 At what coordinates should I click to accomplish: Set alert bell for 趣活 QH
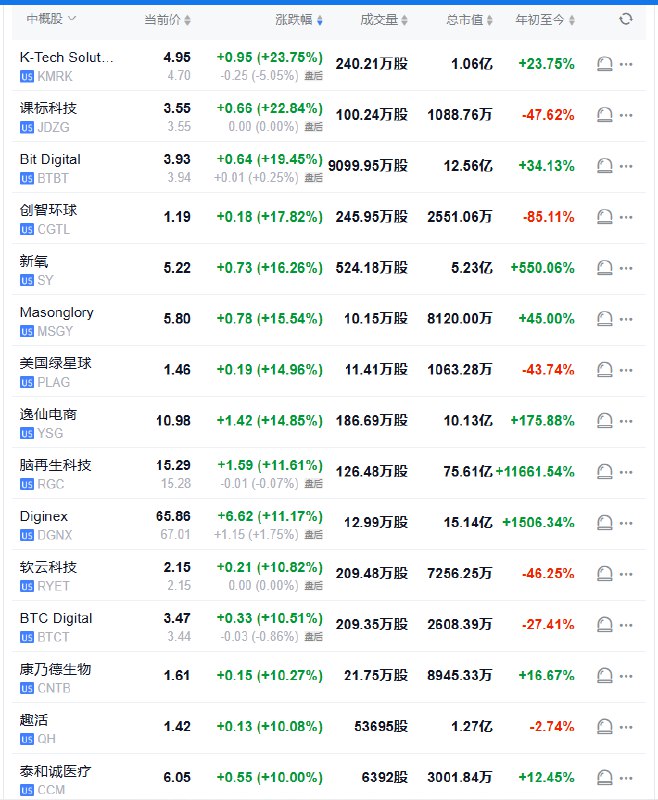(x=604, y=727)
